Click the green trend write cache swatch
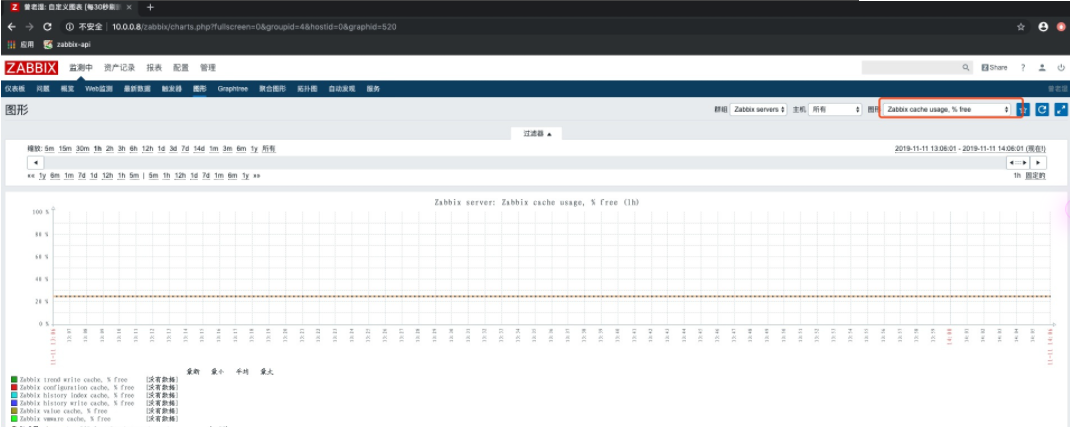Image resolution: width=1070 pixels, height=427 pixels. [x=14, y=379]
